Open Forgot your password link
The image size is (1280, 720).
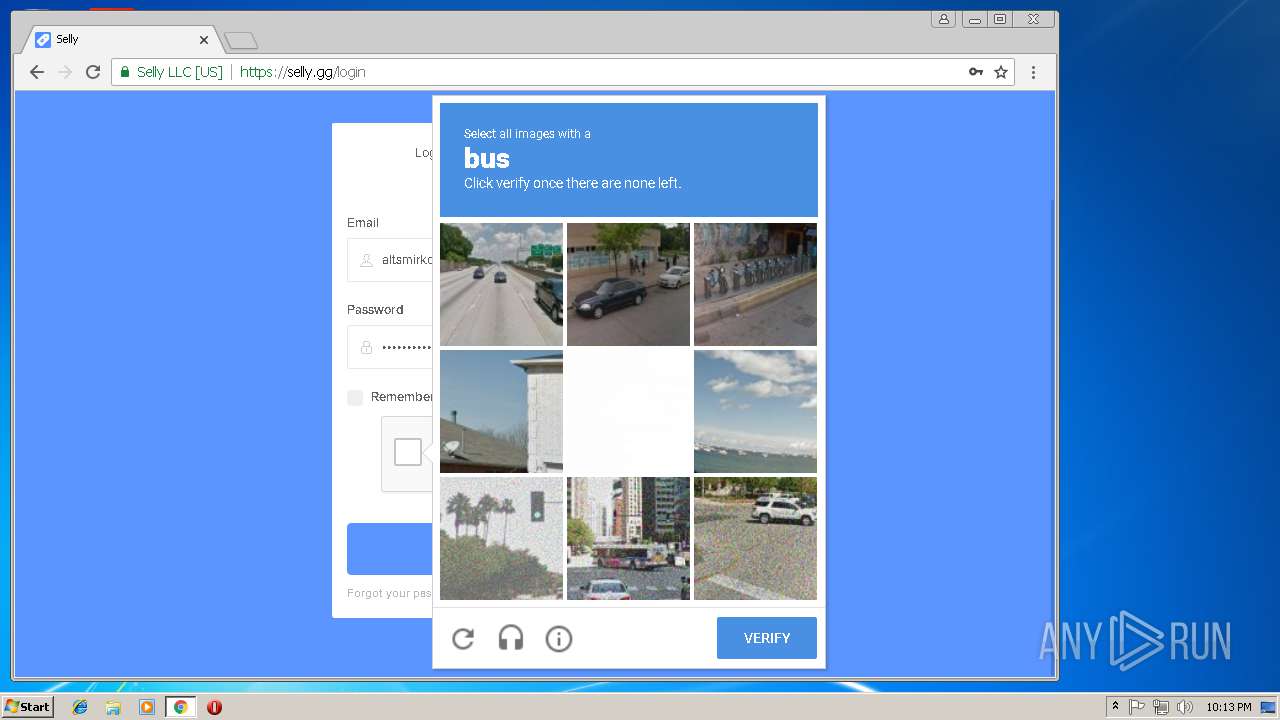tap(389, 593)
